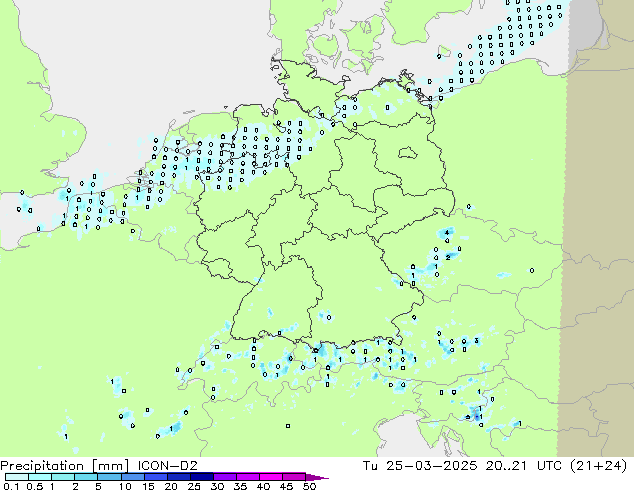Click the '0.1' legend value

[11, 486]
